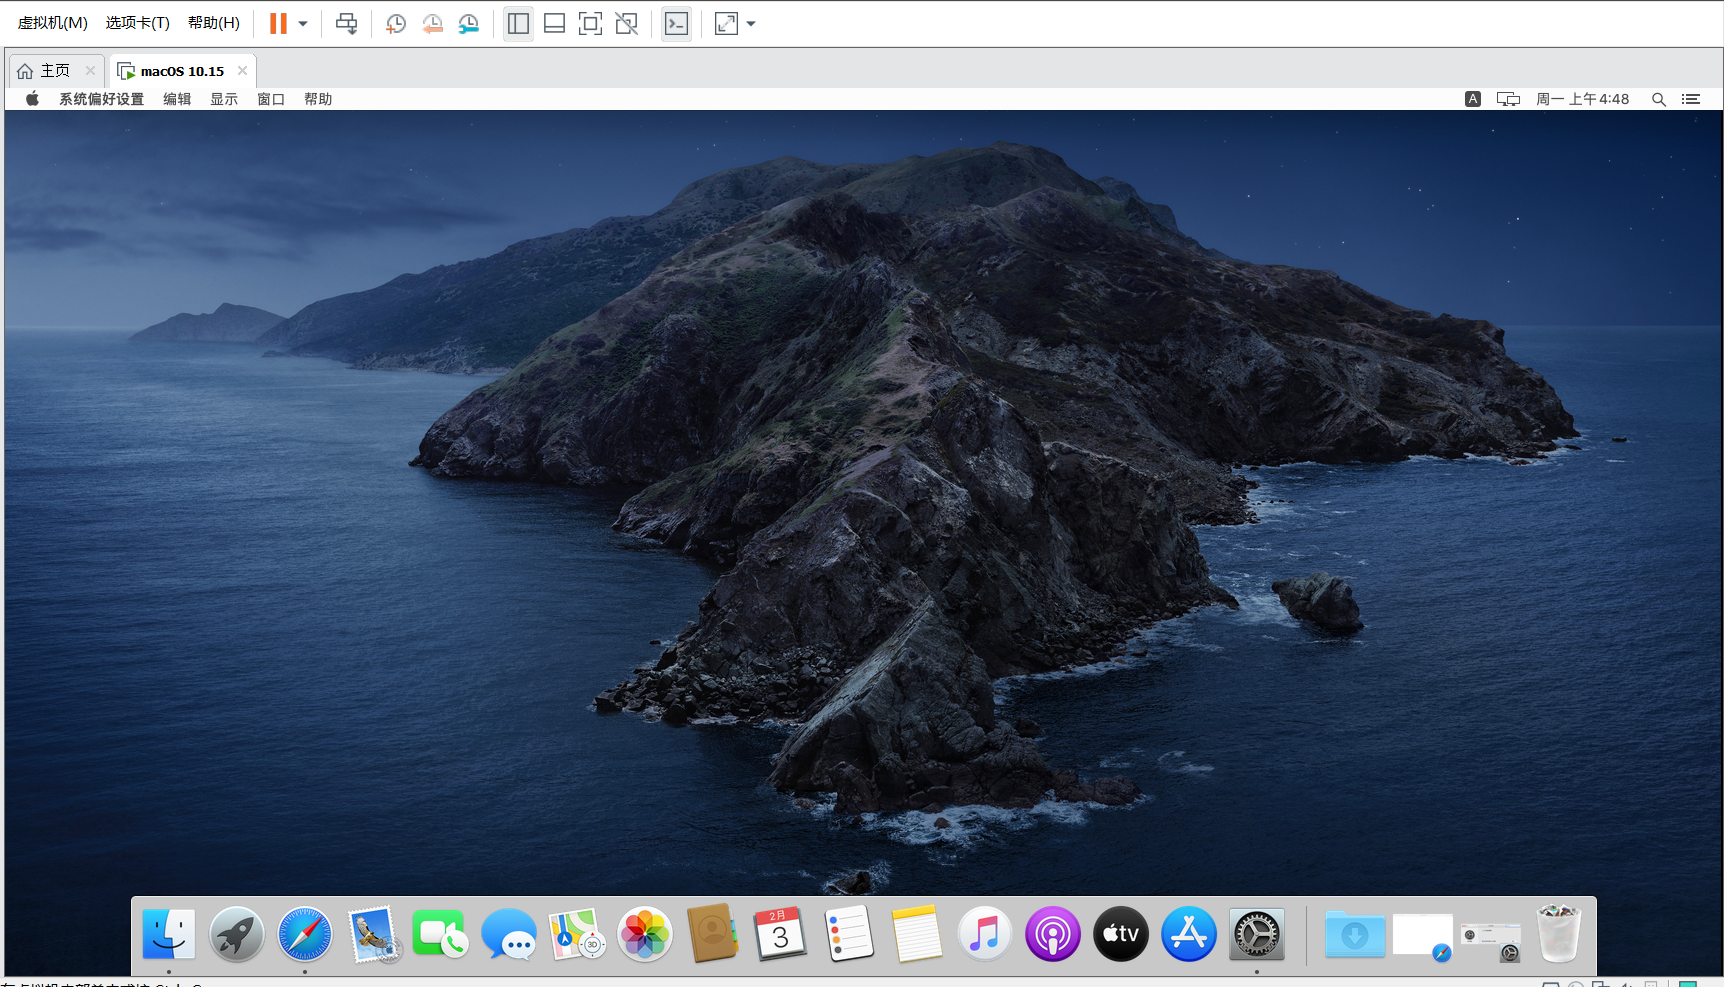Take a snapshot of this virtual machine
Screen dimensions: 1724x987
[396, 24]
